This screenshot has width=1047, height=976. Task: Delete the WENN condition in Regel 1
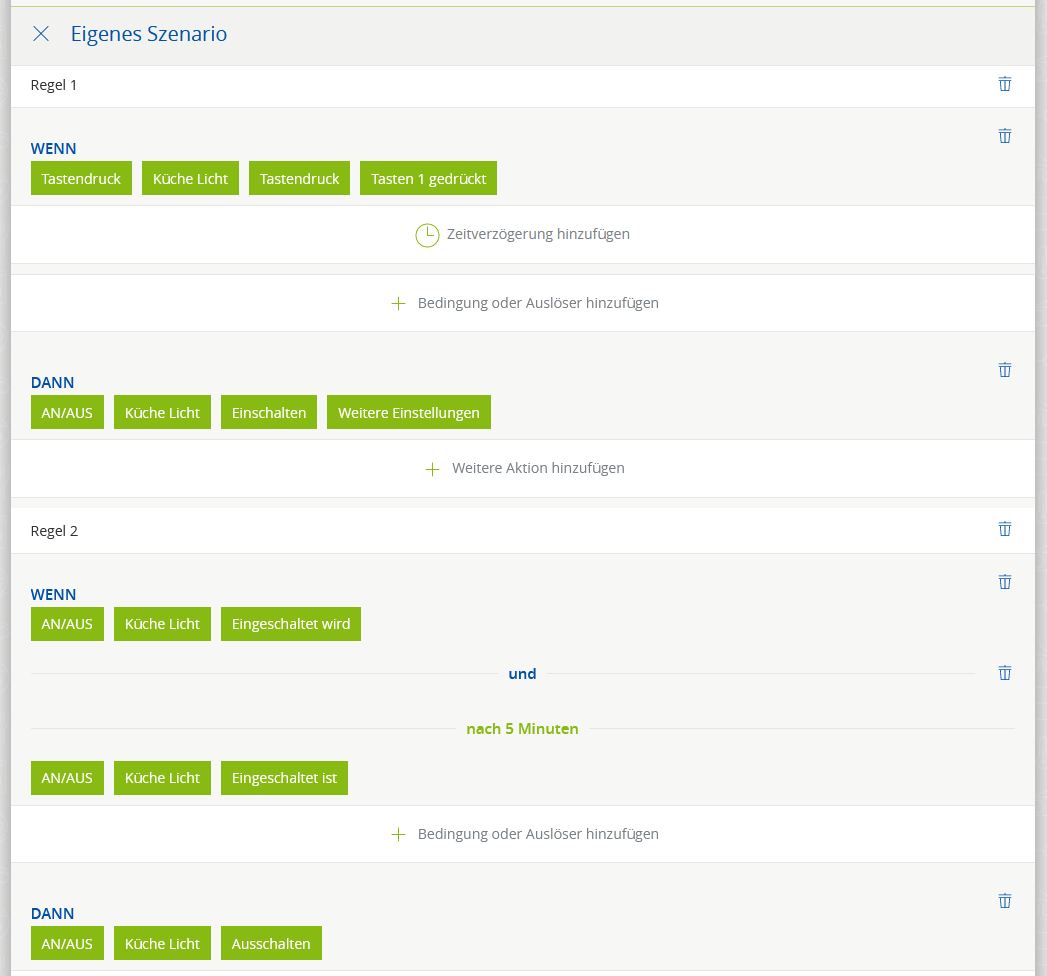pyautogui.click(x=1005, y=136)
